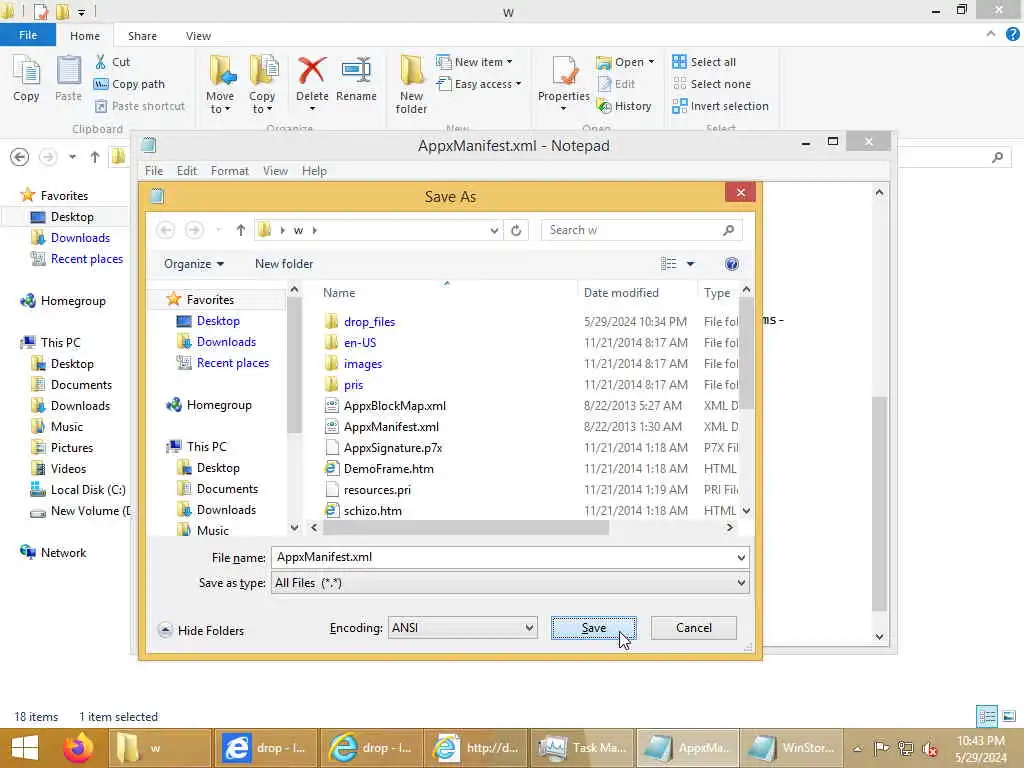This screenshot has height=768, width=1024.
Task: Click the Up arrow in Save As dialog
Action: tap(240, 230)
